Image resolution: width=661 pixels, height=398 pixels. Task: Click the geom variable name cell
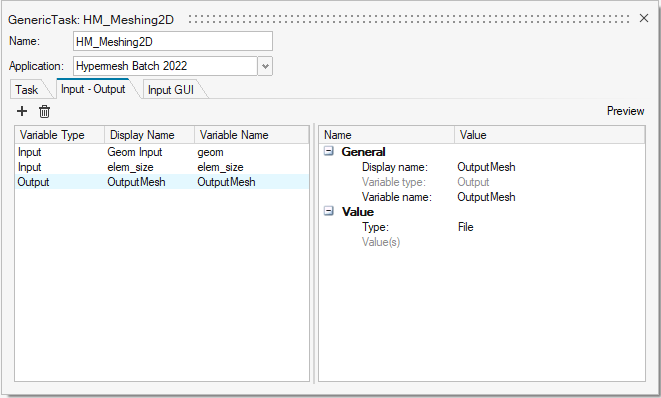(x=210, y=152)
